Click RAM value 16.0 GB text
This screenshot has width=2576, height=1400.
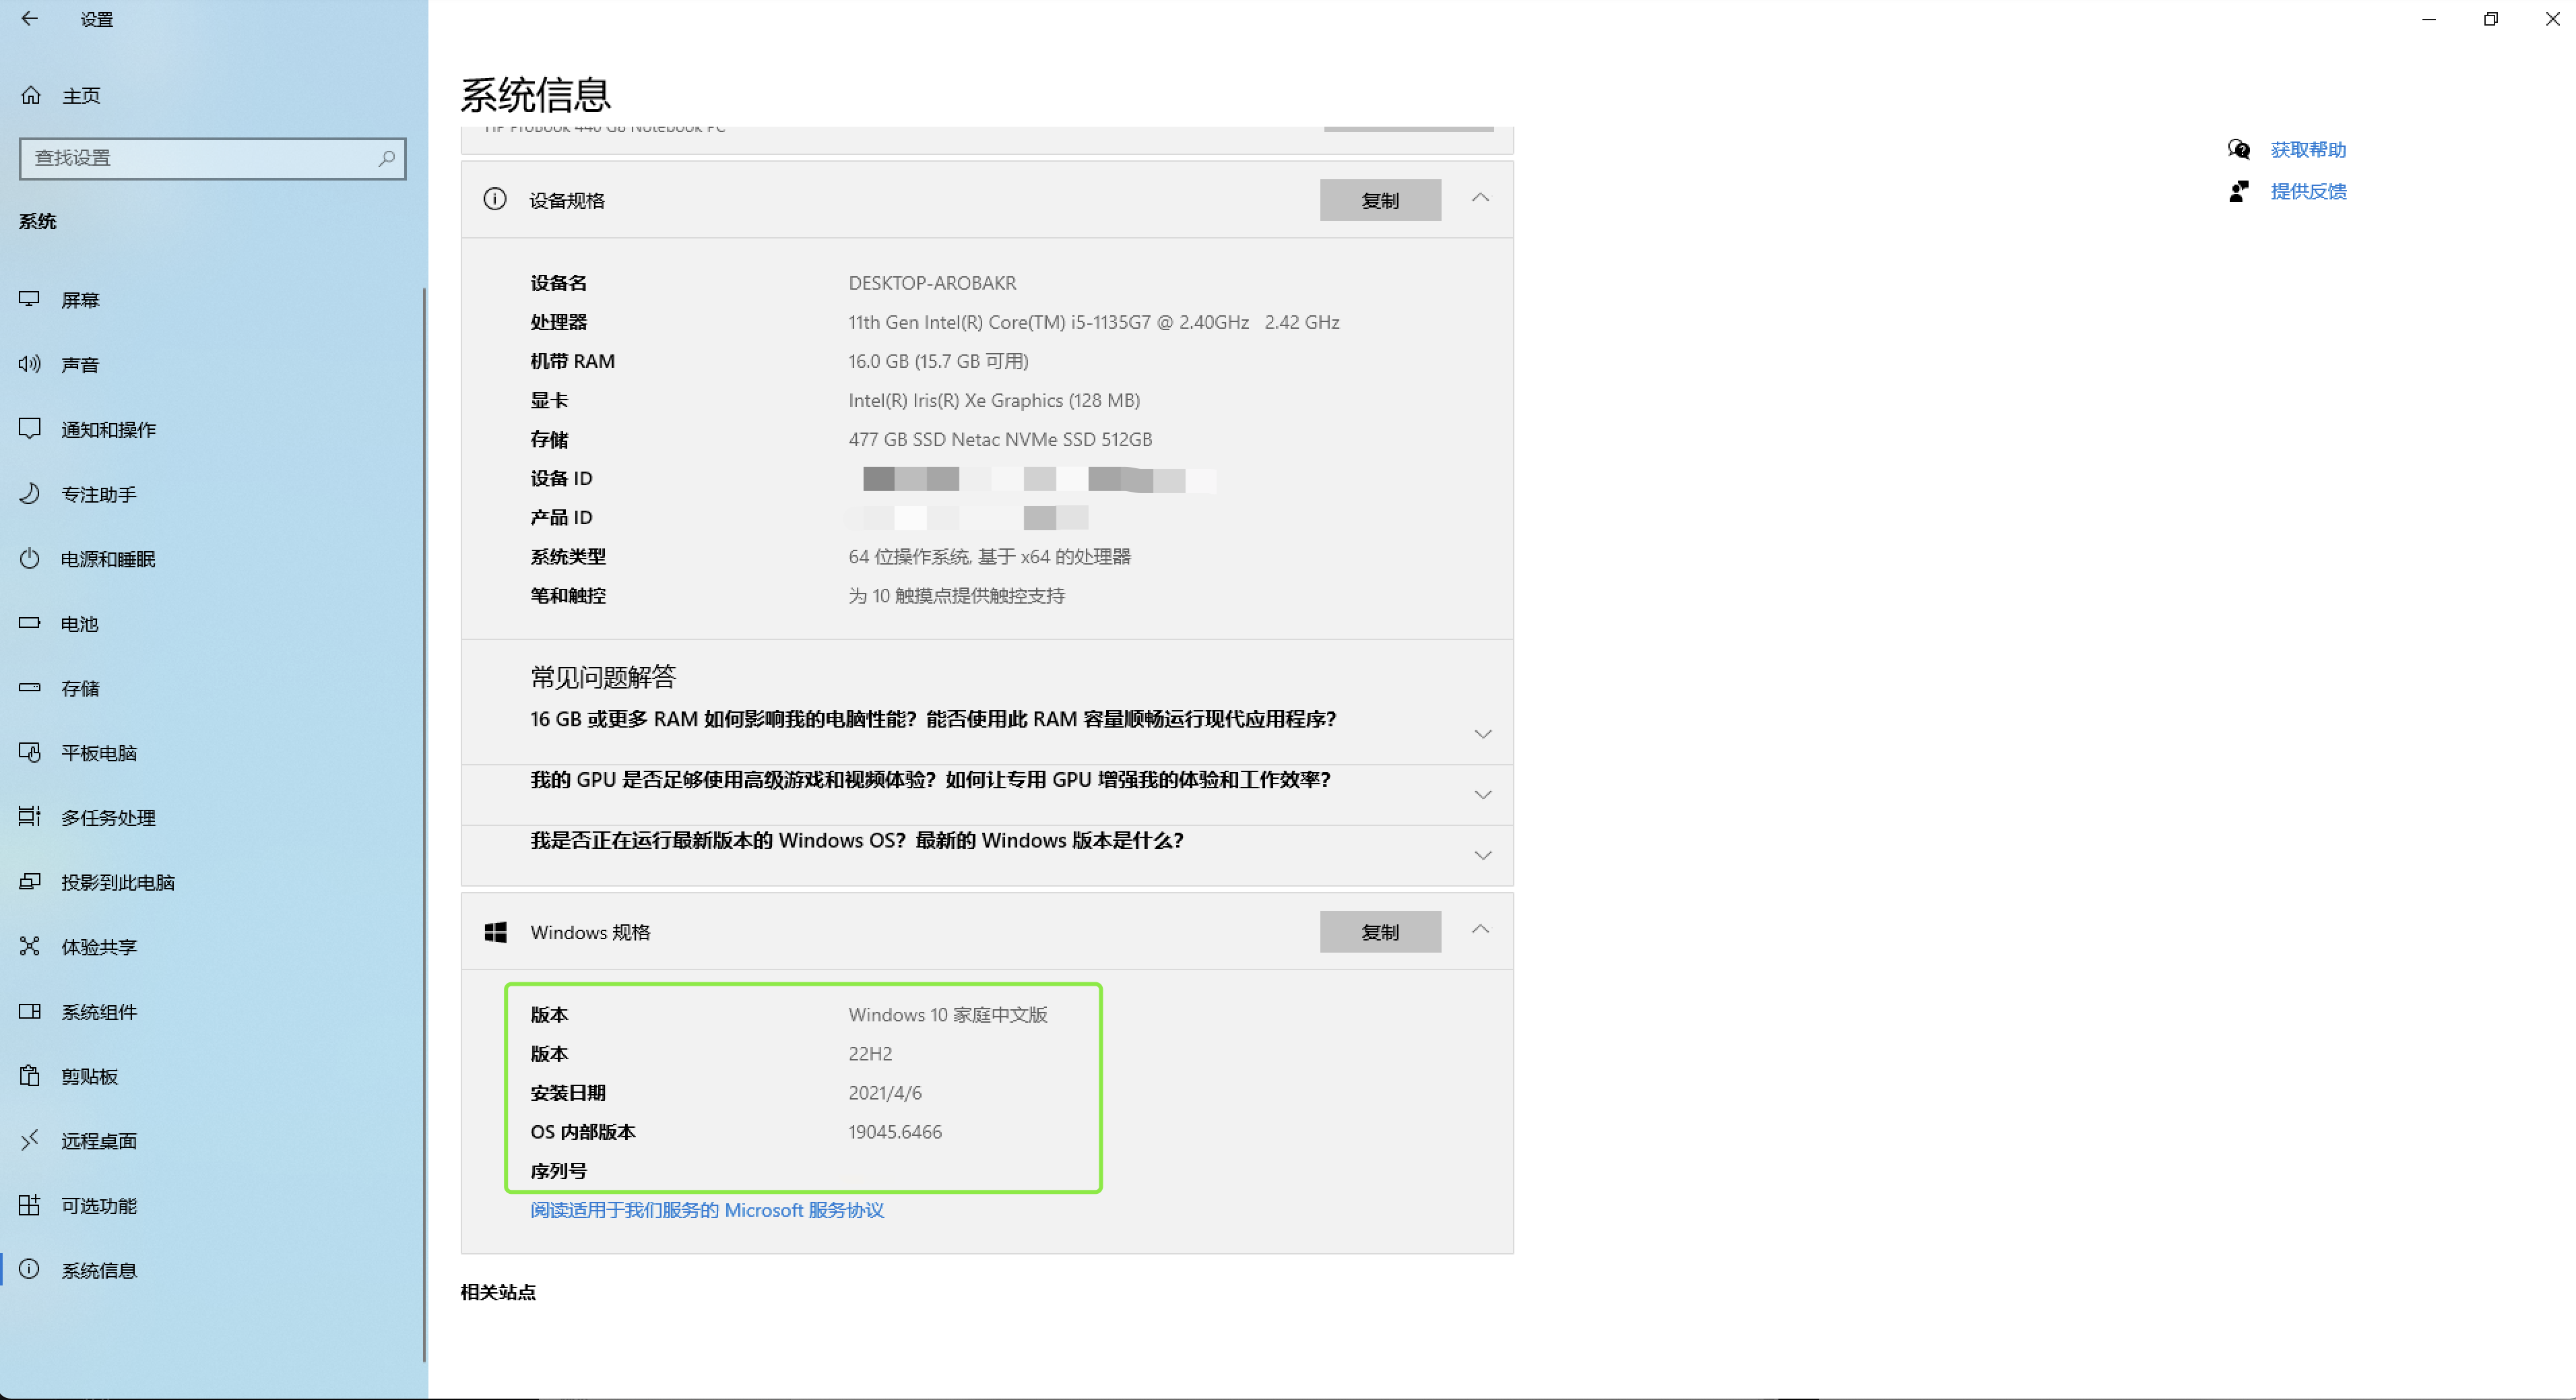tap(938, 361)
